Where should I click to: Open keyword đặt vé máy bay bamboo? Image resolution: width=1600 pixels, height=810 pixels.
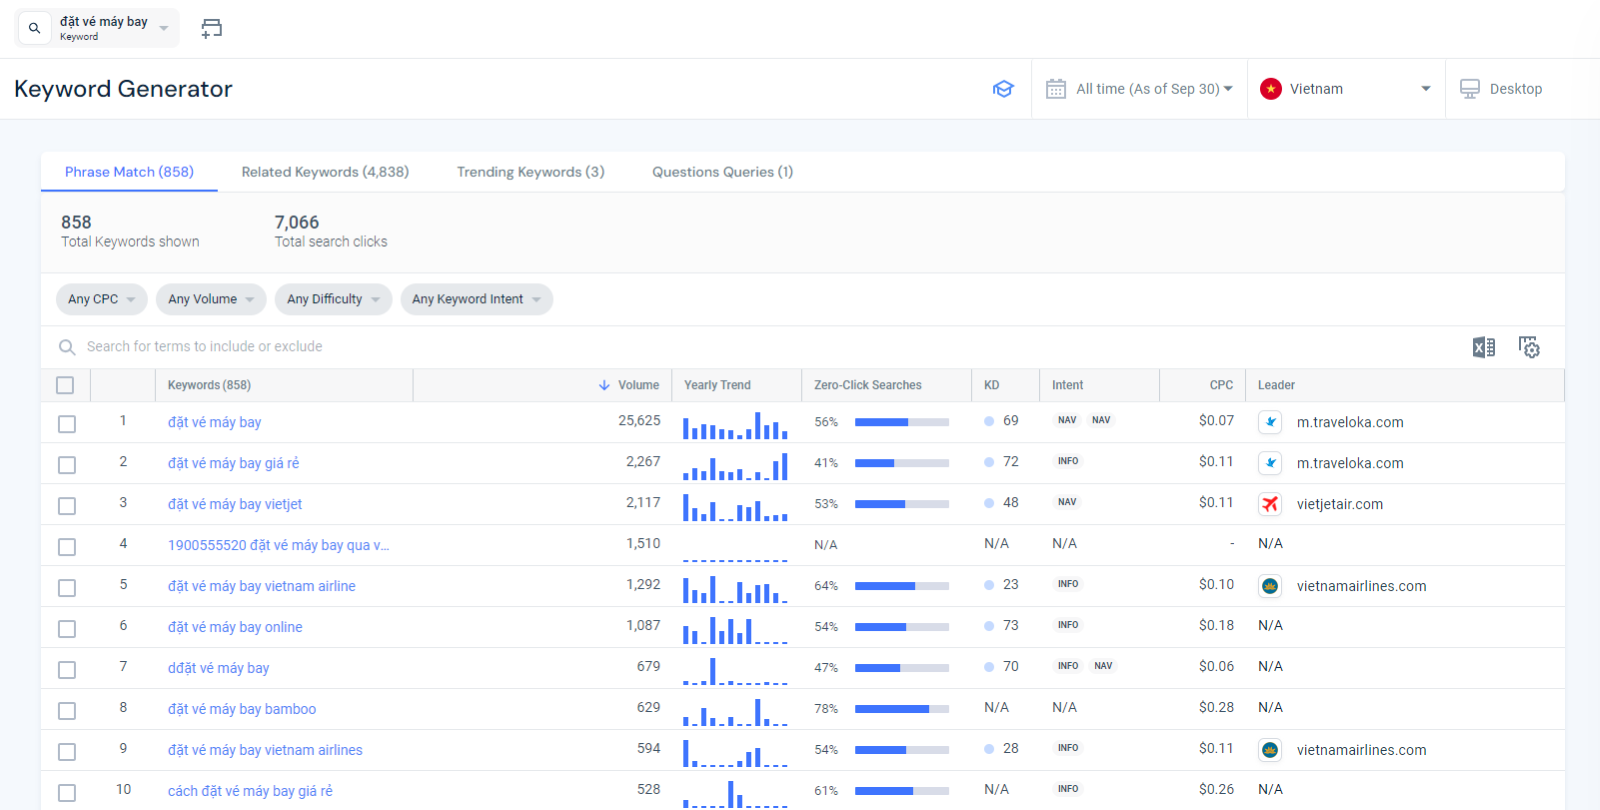coord(242,709)
